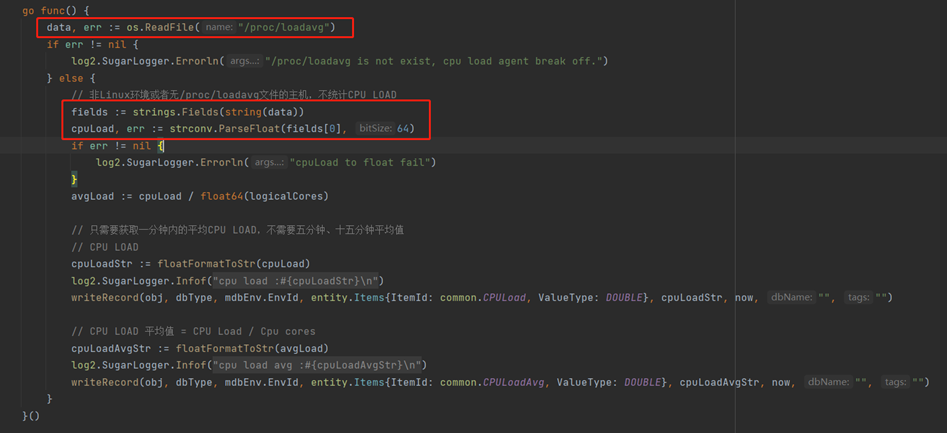Click the "cpu load :#{cpuLoadStr}\n" format string
This screenshot has width=947, height=433.
pyautogui.click(x=295, y=281)
